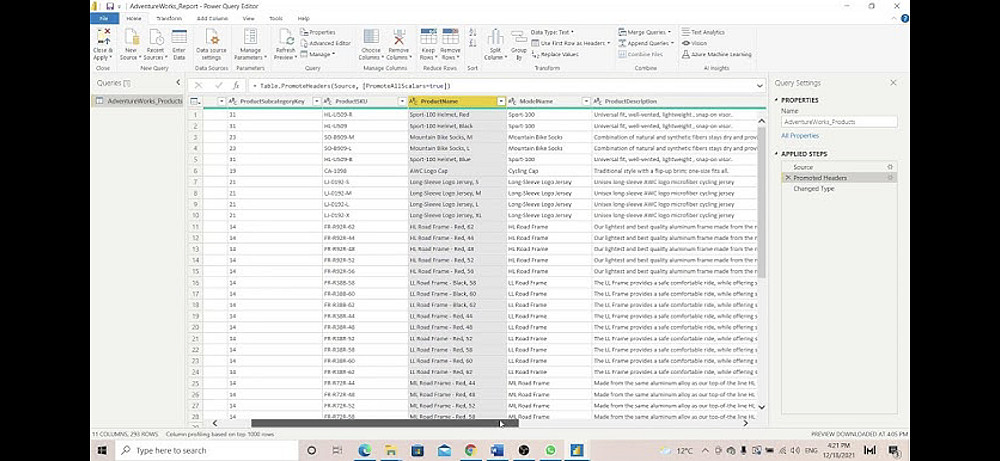This screenshot has width=1000, height=461.
Task: Collapse the APPLIED STEPS section
Action: (x=777, y=154)
